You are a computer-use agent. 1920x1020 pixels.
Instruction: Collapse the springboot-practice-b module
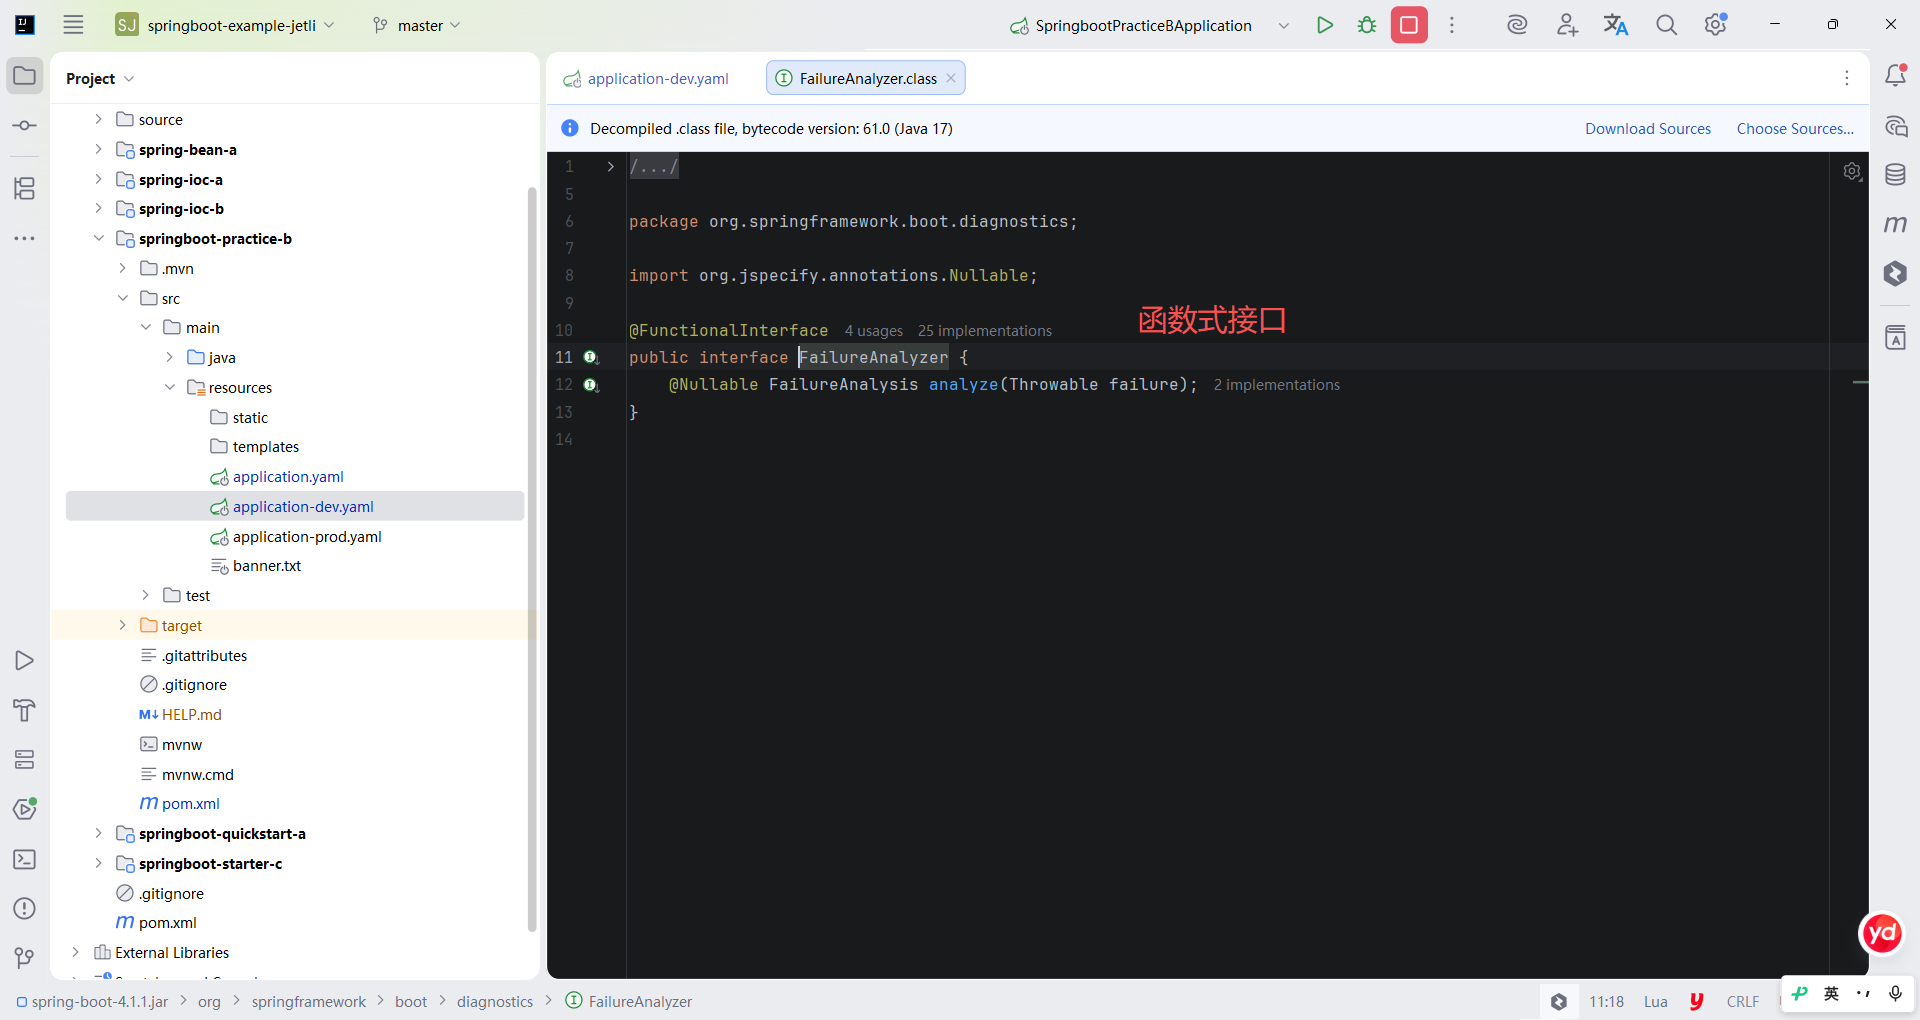click(98, 238)
